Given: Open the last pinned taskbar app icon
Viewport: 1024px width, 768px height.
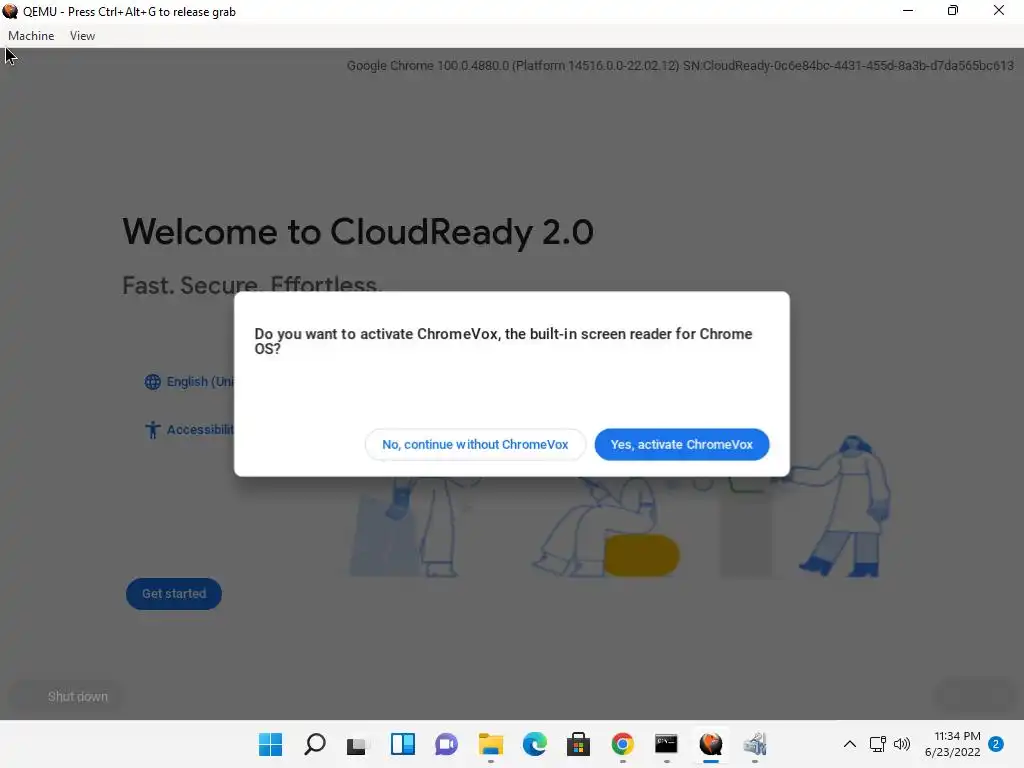Looking at the screenshot, I should [x=754, y=744].
